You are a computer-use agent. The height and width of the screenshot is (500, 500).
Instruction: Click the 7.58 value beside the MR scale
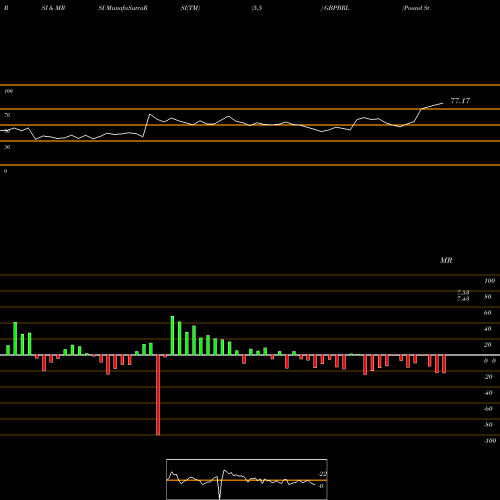tap(463, 293)
